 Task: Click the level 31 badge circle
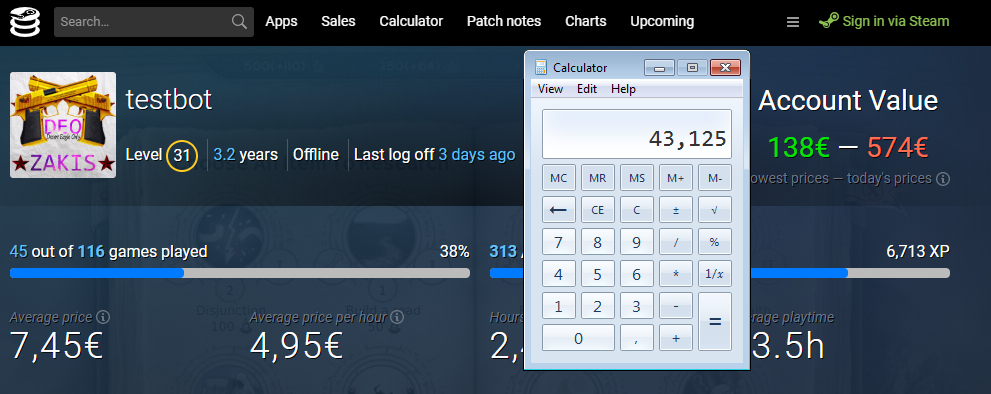tap(182, 156)
